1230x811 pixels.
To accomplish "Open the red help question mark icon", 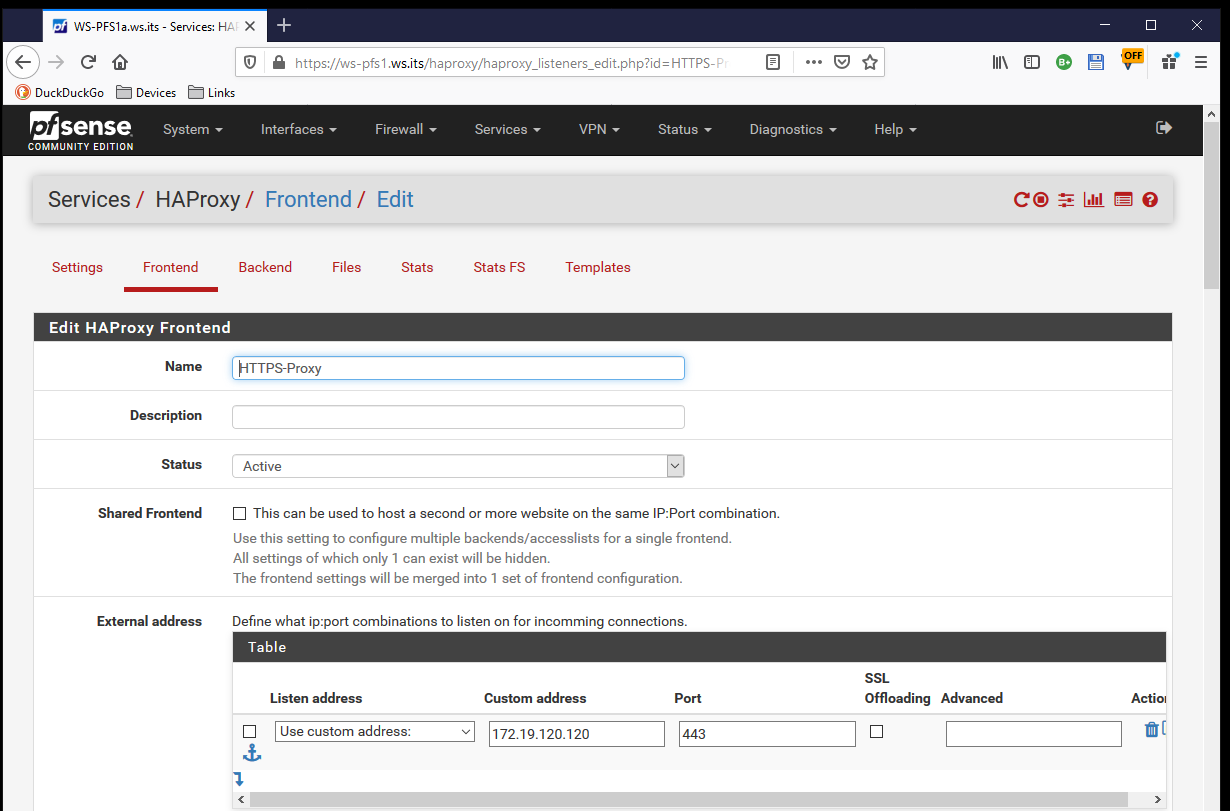I will pyautogui.click(x=1150, y=200).
